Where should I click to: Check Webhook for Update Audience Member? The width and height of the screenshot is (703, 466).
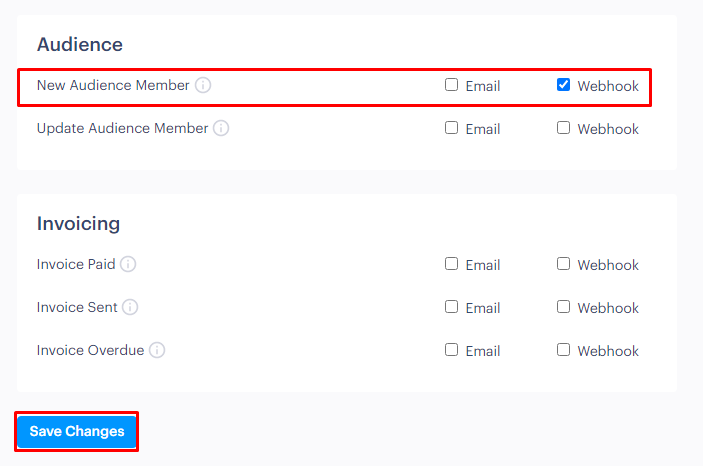coord(564,128)
